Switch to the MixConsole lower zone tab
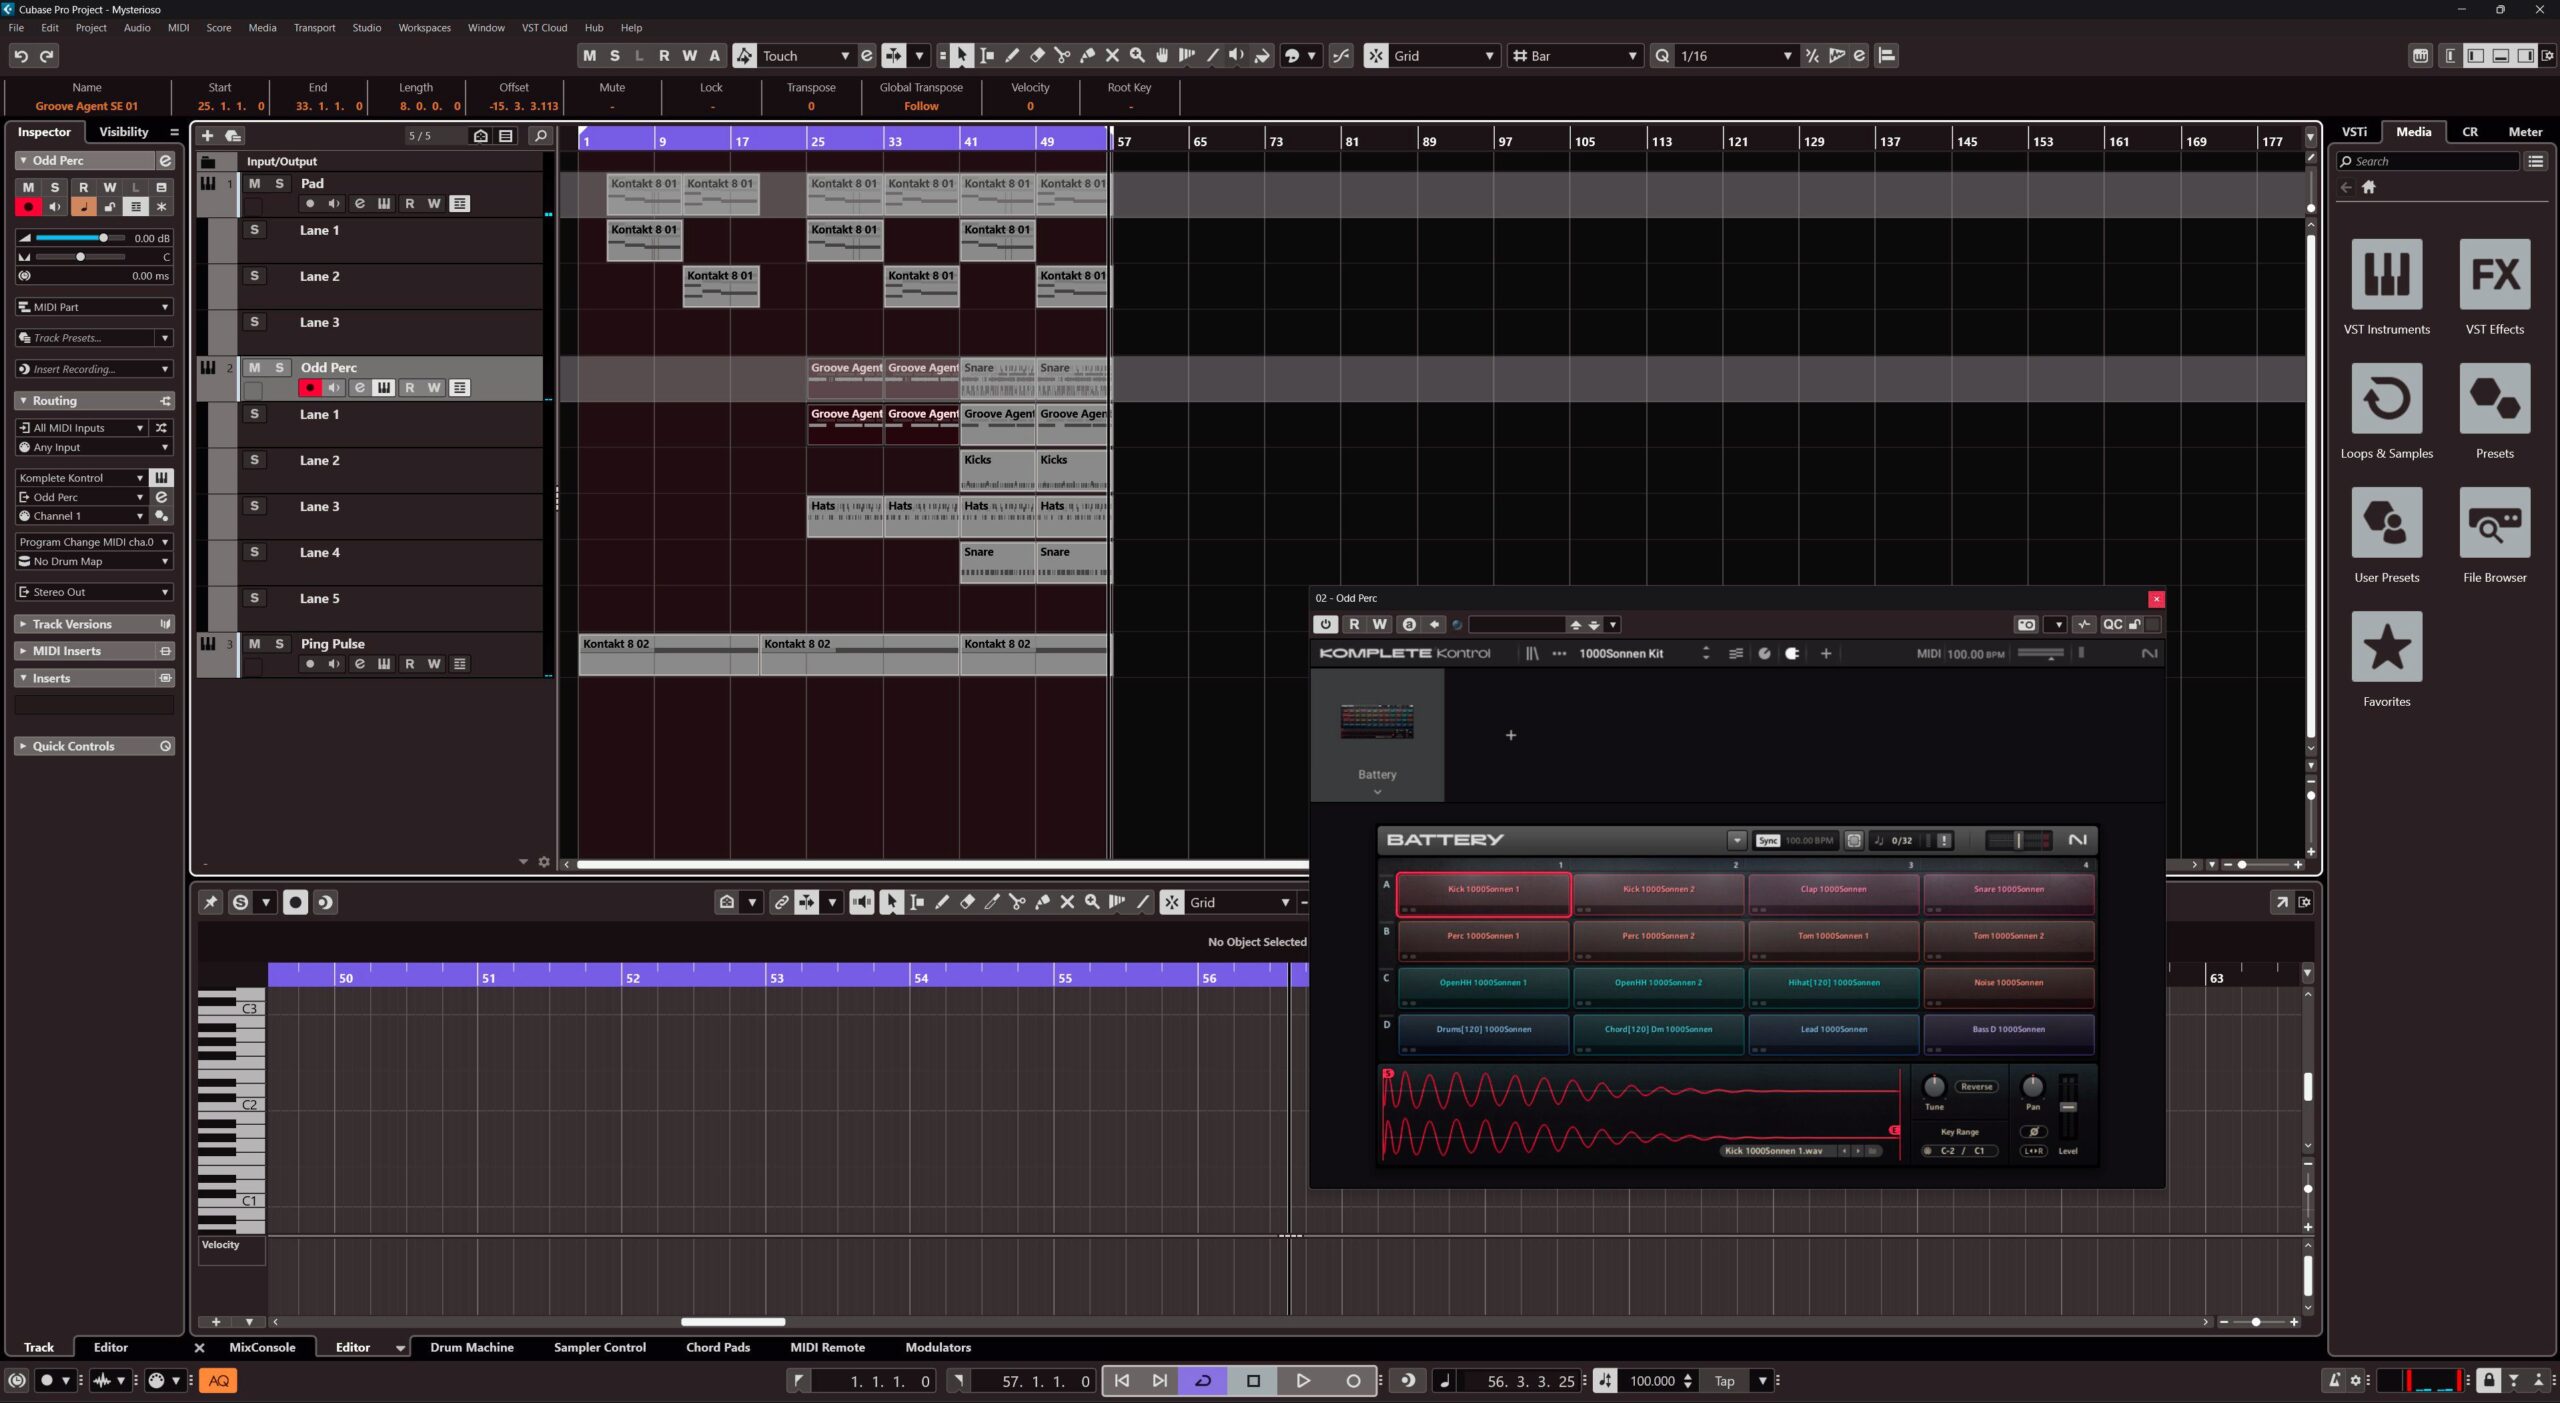This screenshot has height=1403, width=2560. pos(262,1347)
